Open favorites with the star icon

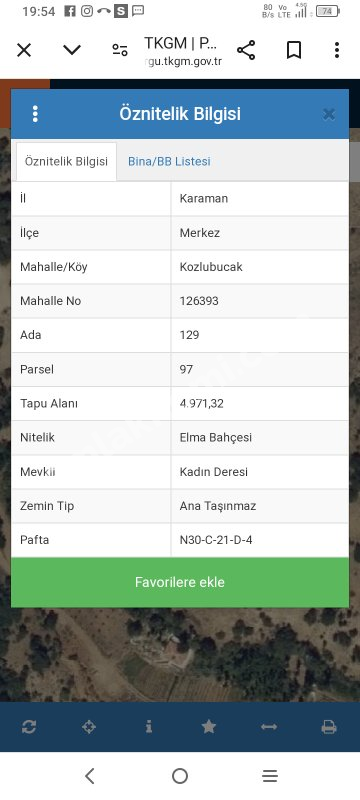[x=209, y=727]
